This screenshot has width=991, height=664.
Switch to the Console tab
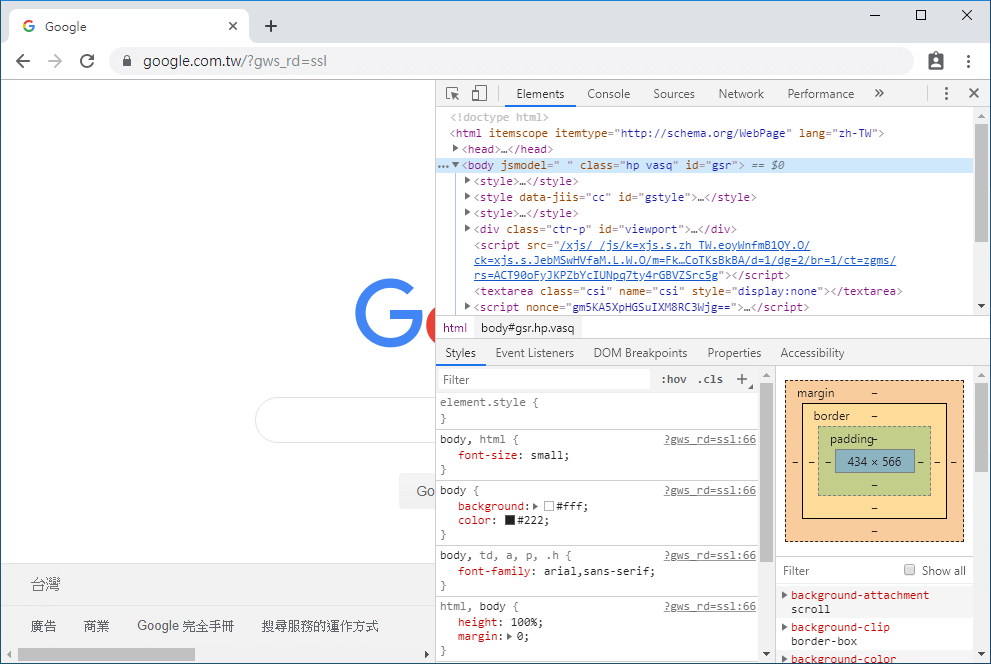point(609,94)
